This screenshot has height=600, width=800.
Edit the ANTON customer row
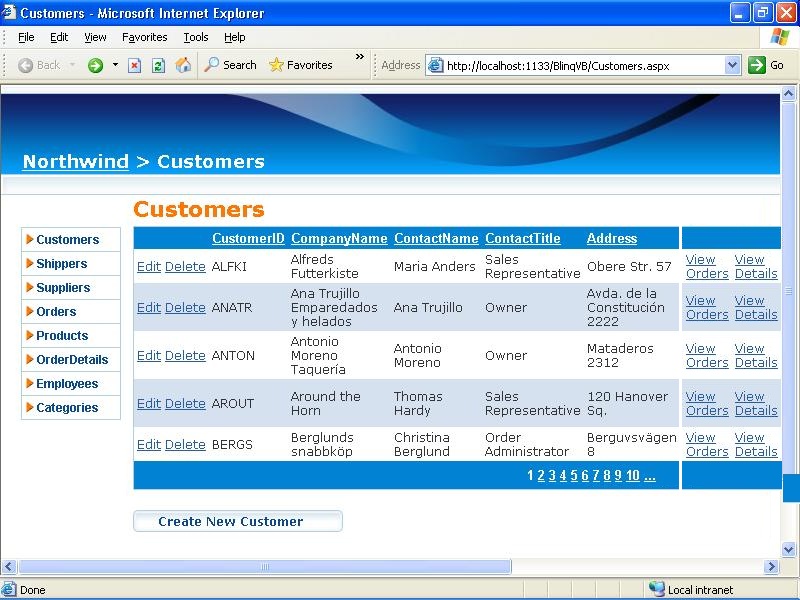[149, 355]
